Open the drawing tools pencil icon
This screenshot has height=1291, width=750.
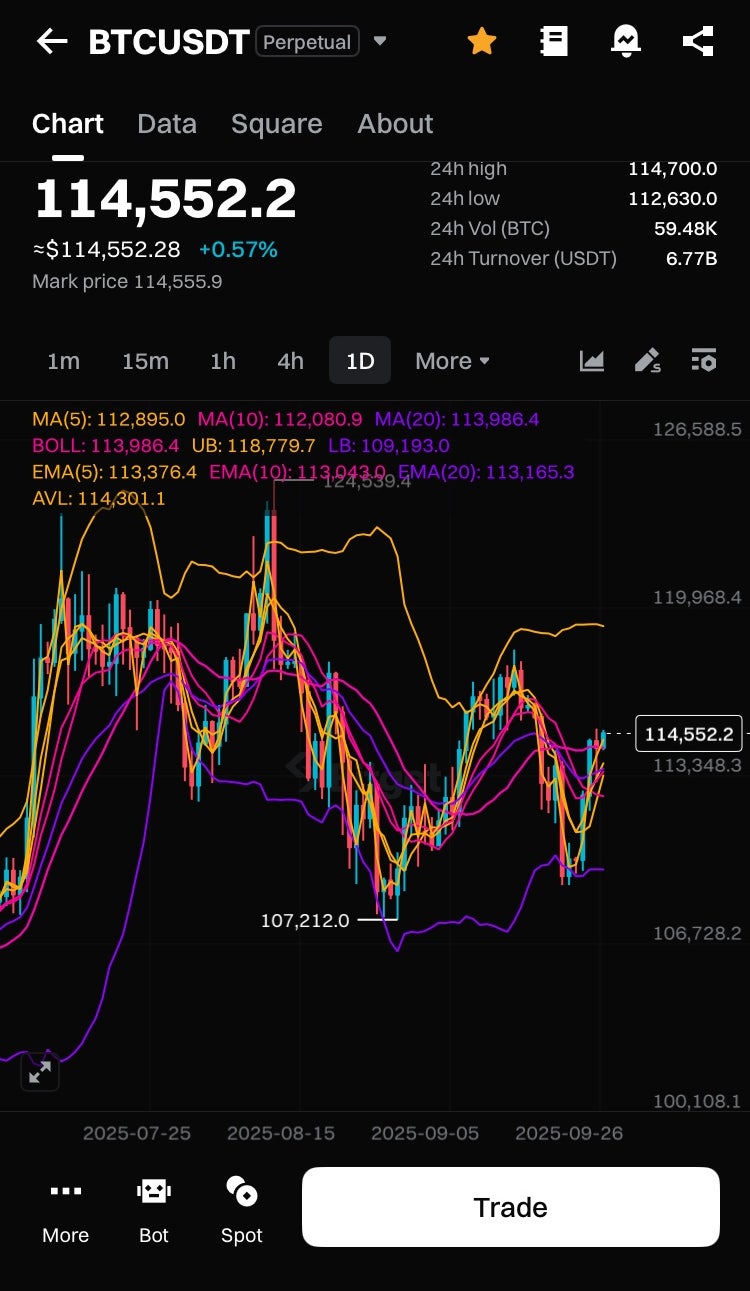648,361
